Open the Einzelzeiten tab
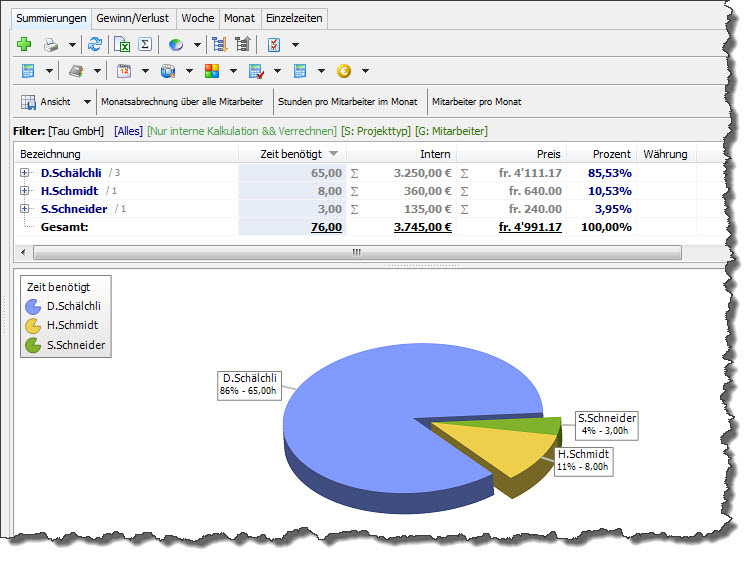 [x=294, y=18]
